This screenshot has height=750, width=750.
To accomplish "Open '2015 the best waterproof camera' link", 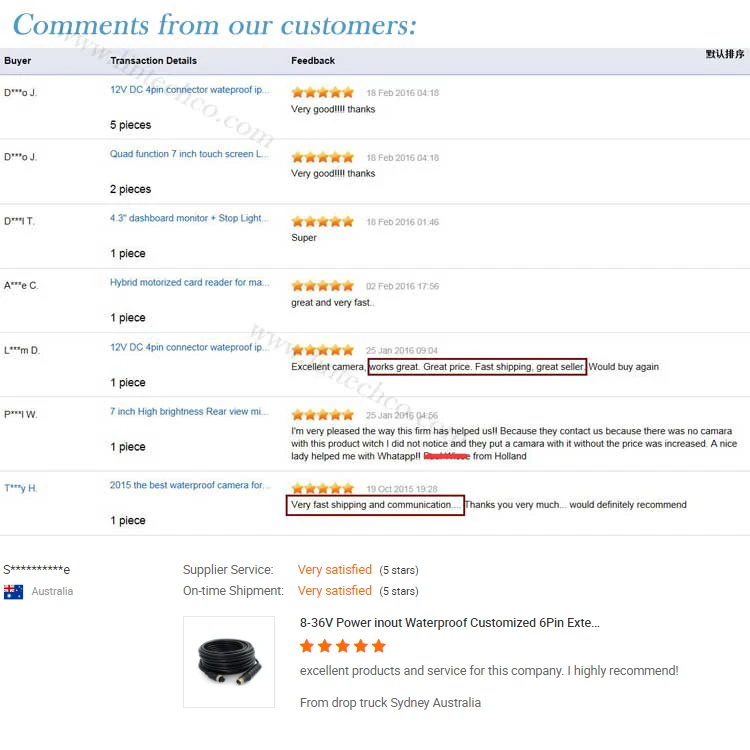I will 190,485.
